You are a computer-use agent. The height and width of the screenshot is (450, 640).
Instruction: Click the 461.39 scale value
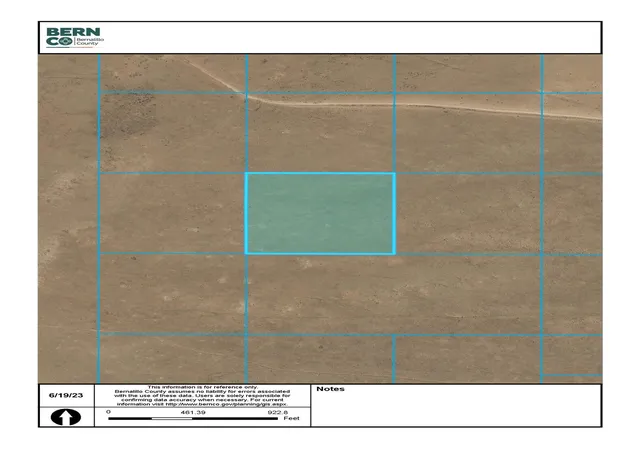pos(193,412)
